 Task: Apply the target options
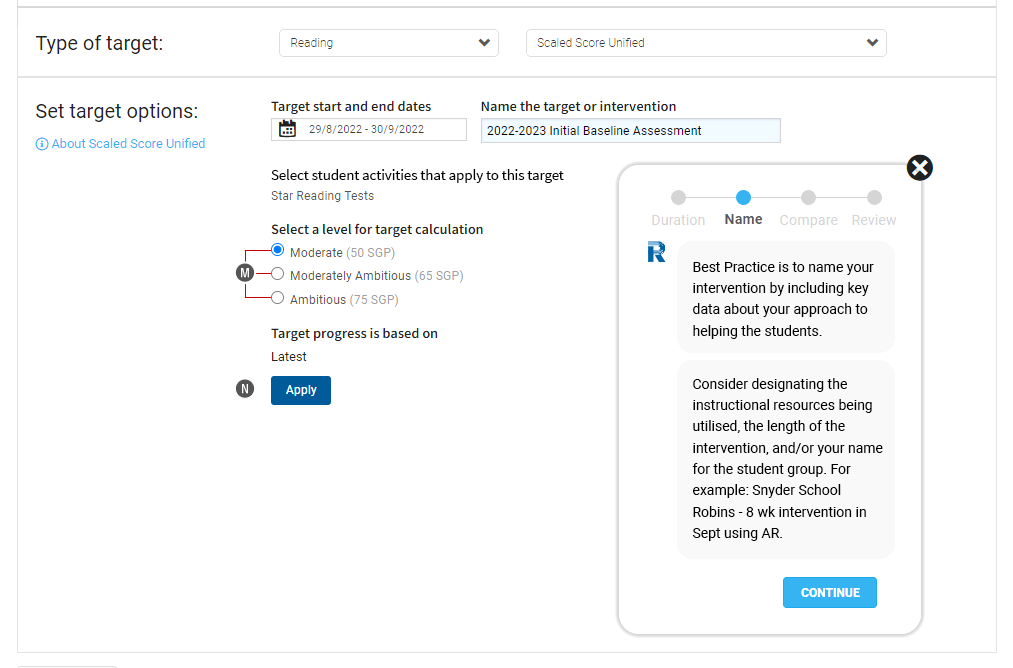click(x=300, y=389)
